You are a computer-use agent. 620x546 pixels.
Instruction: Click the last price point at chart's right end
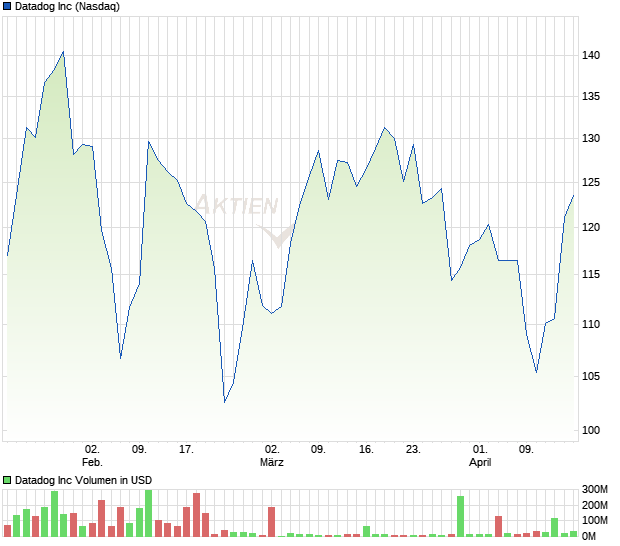(x=573, y=195)
